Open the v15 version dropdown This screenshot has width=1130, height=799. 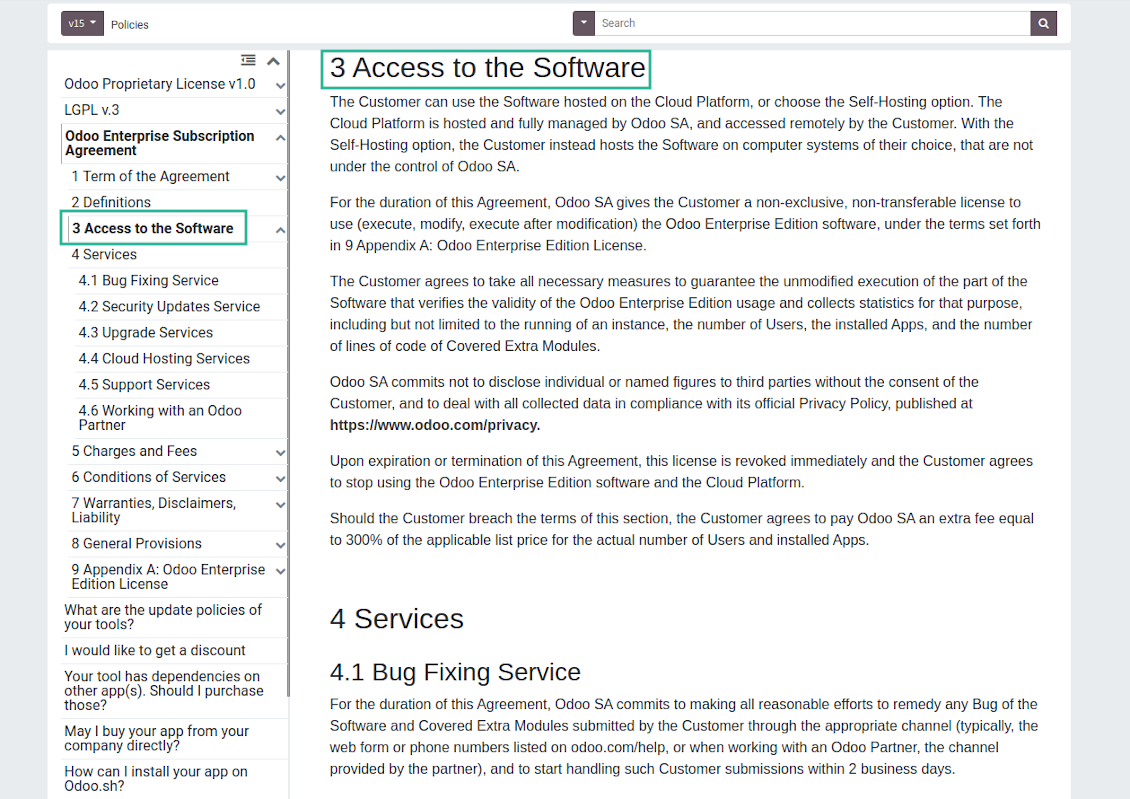pyautogui.click(x=82, y=23)
